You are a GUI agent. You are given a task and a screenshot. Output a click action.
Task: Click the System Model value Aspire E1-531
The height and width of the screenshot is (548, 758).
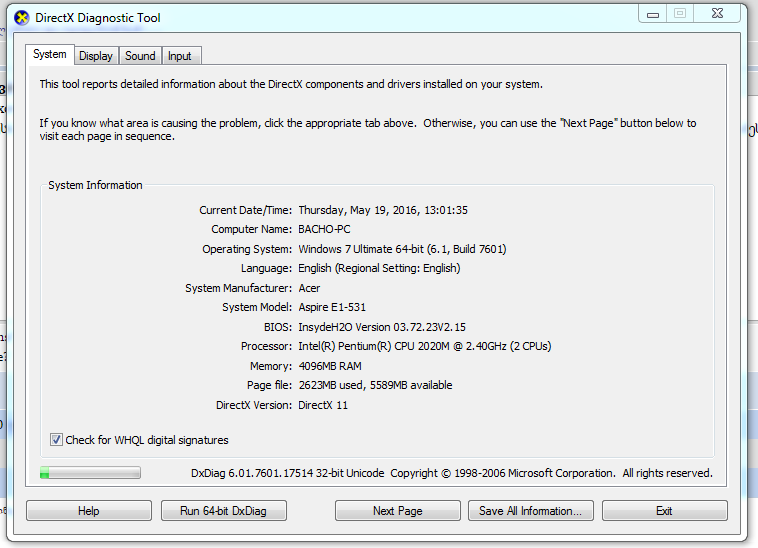click(x=332, y=307)
